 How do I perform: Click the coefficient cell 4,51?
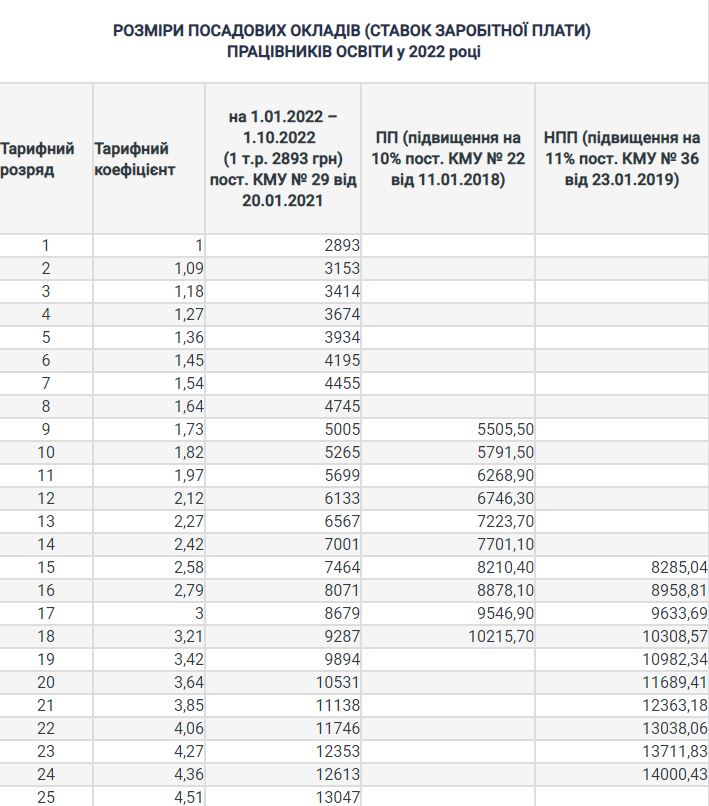coord(186,797)
